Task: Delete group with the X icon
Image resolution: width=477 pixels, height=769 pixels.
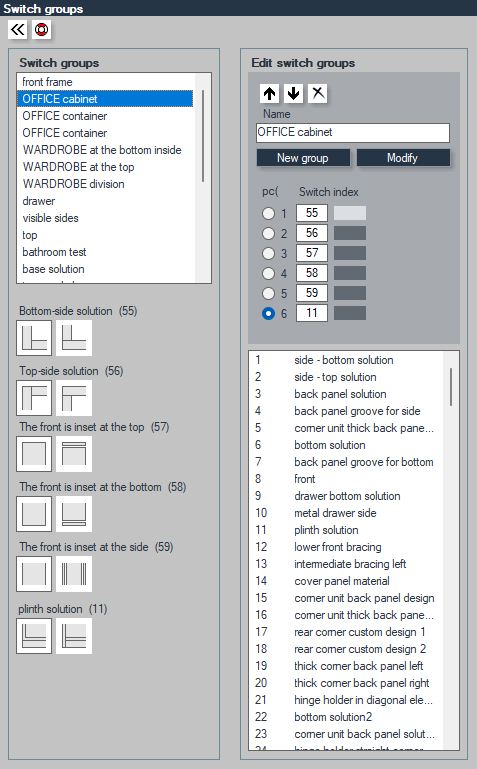Action: (x=318, y=93)
